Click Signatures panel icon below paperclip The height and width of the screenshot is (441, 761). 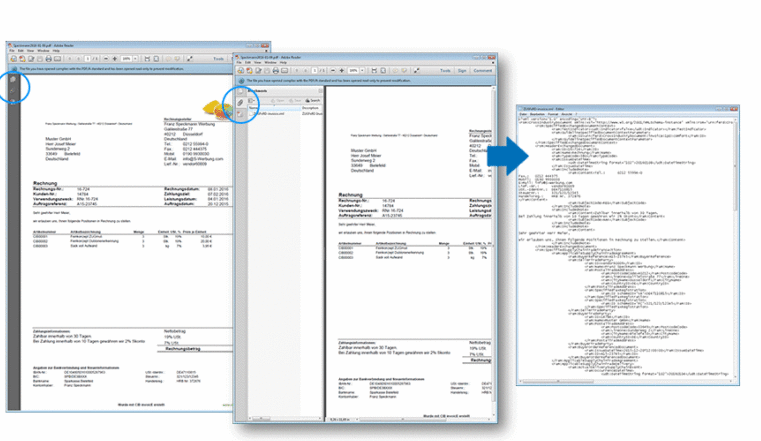pyautogui.click(x=240, y=114)
